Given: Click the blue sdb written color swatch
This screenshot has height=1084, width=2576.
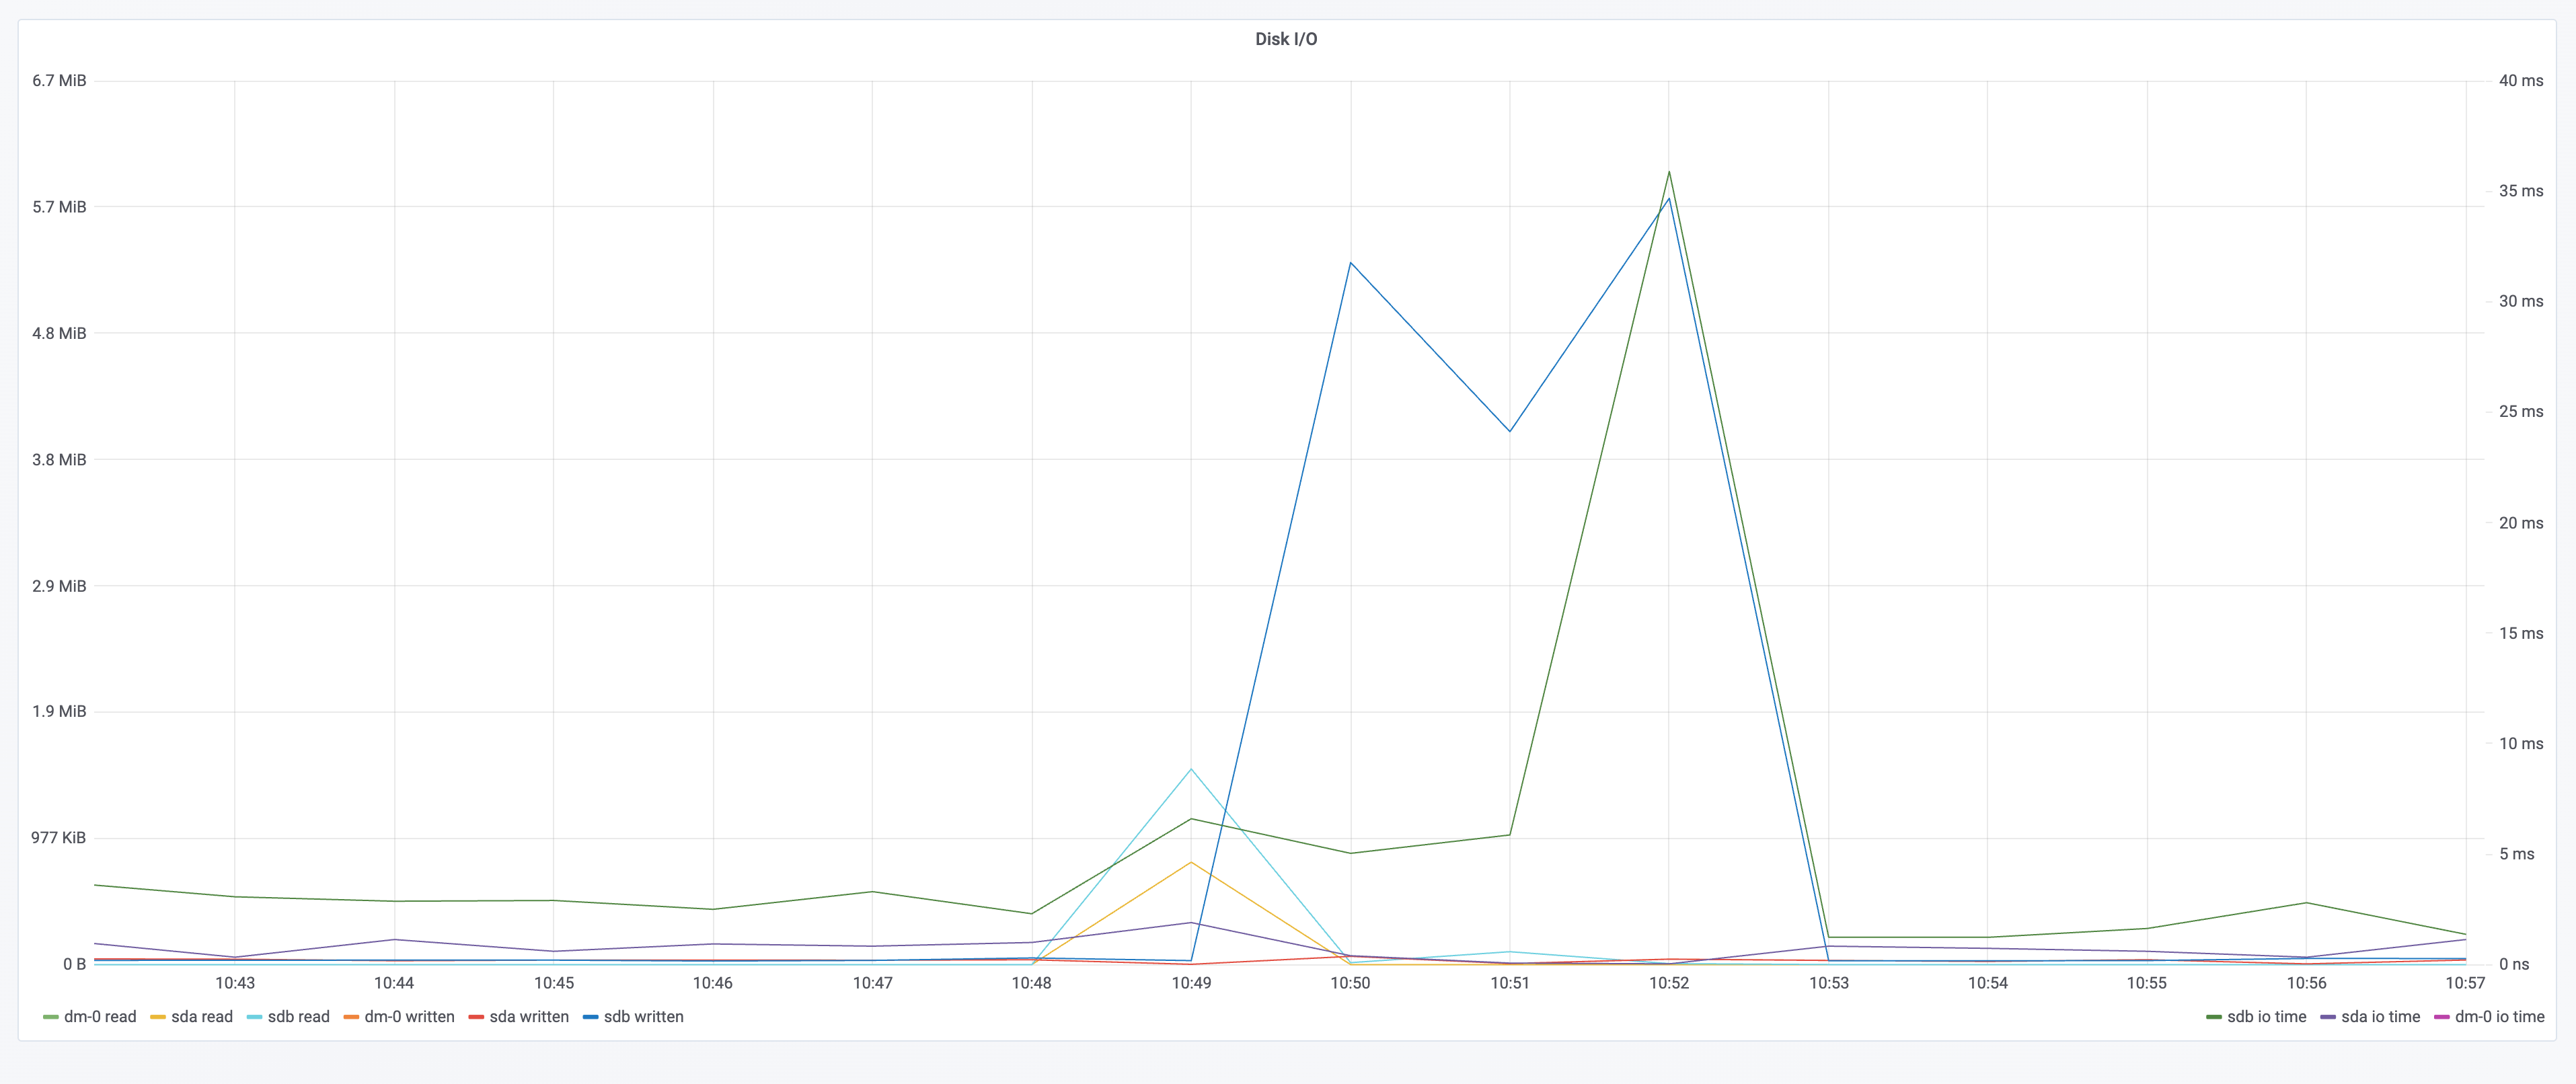Looking at the screenshot, I should [x=590, y=1017].
